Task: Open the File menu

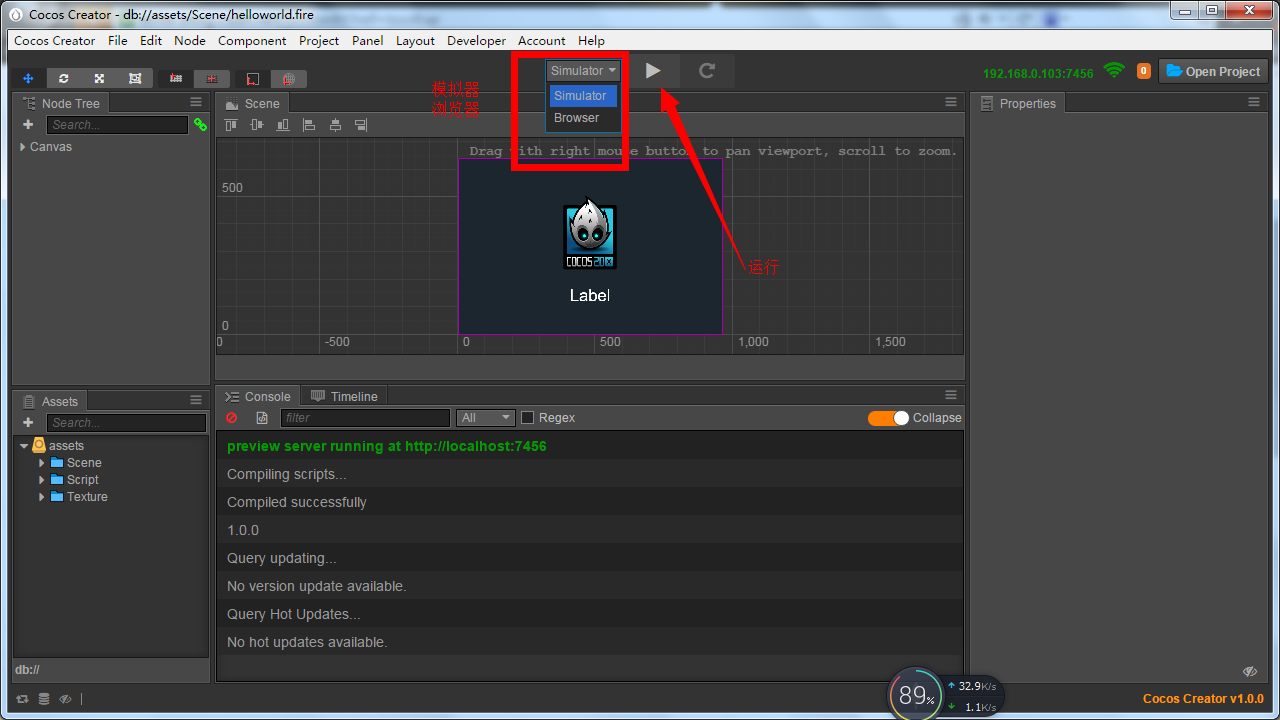Action: pos(118,41)
